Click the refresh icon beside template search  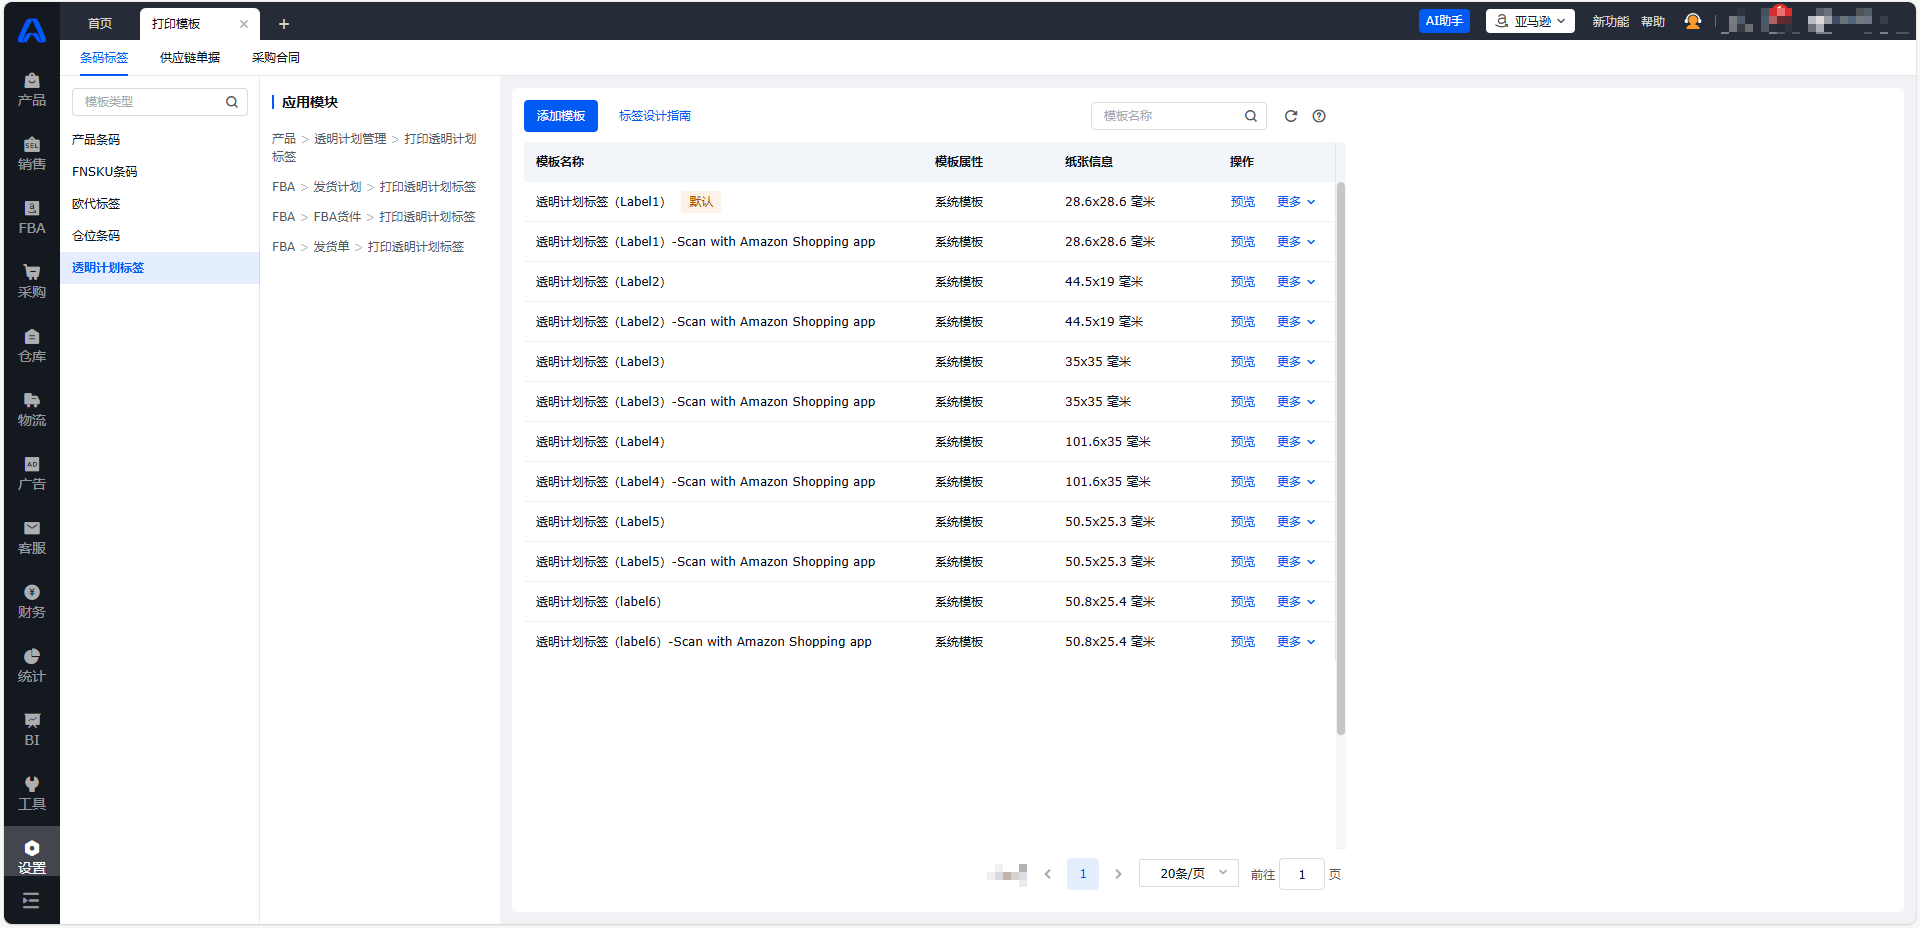(x=1291, y=116)
